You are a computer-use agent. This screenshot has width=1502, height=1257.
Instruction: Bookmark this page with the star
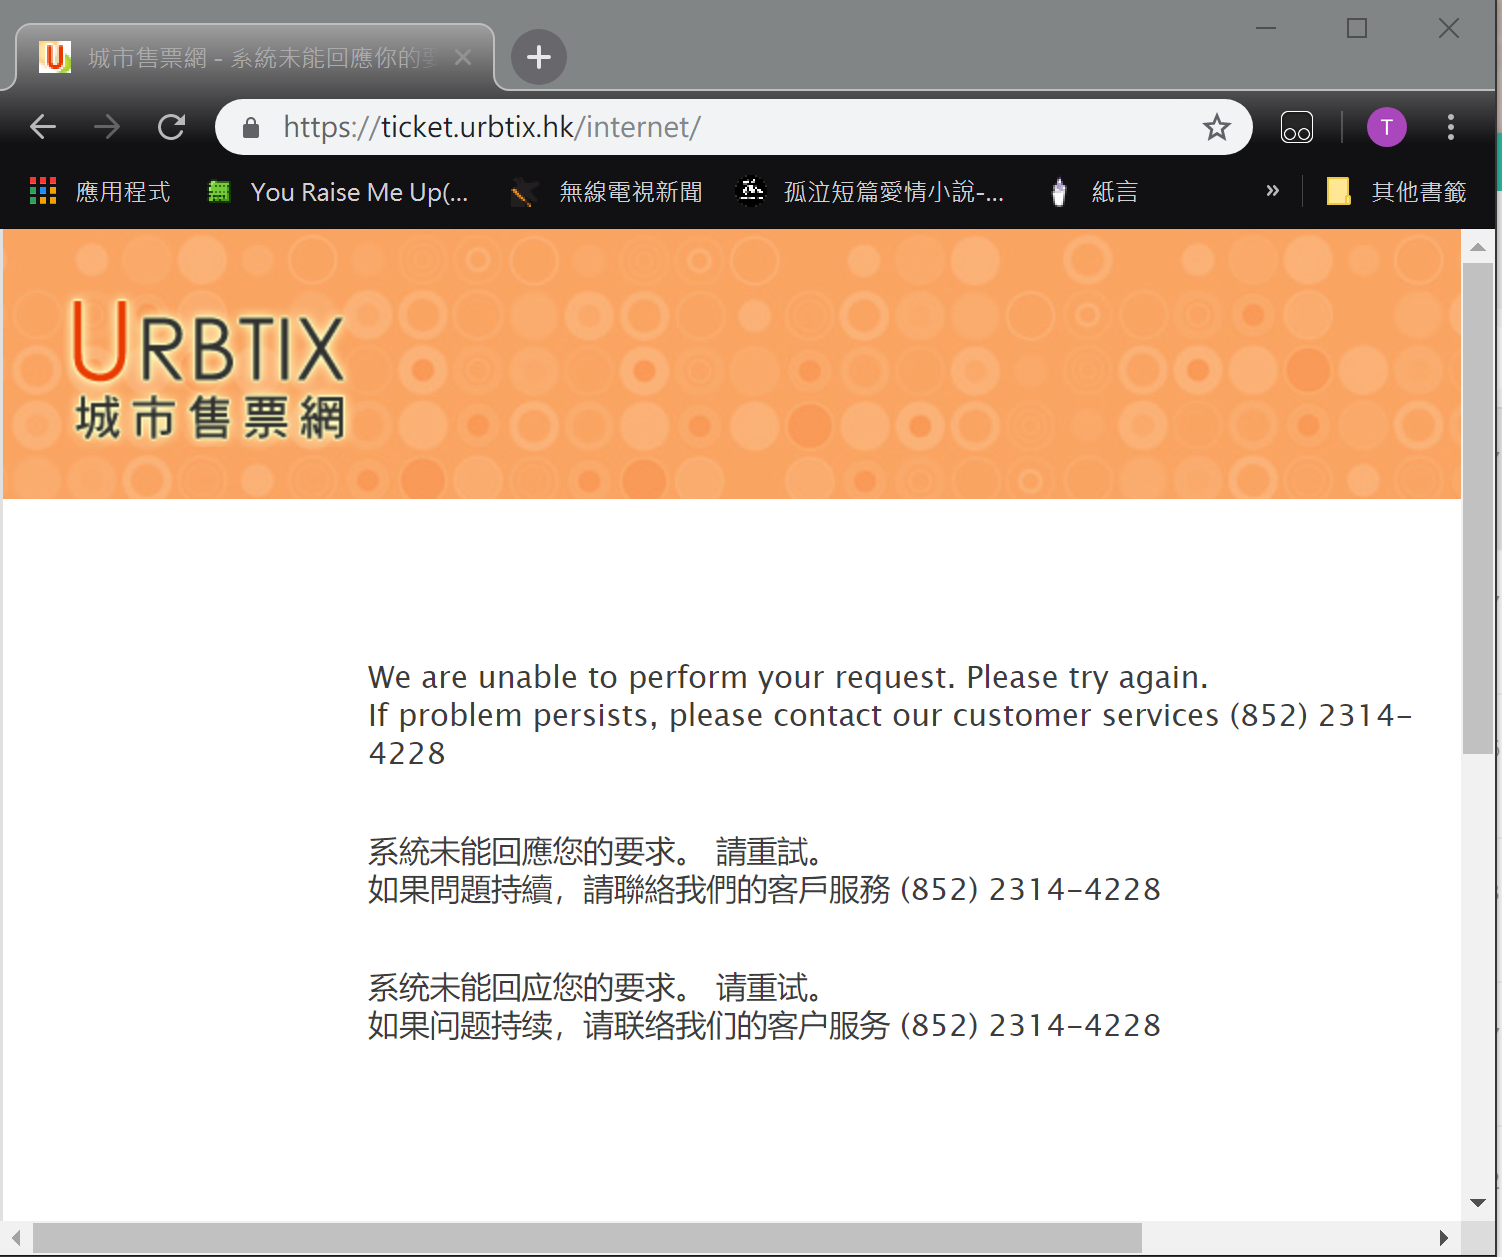pyautogui.click(x=1216, y=127)
